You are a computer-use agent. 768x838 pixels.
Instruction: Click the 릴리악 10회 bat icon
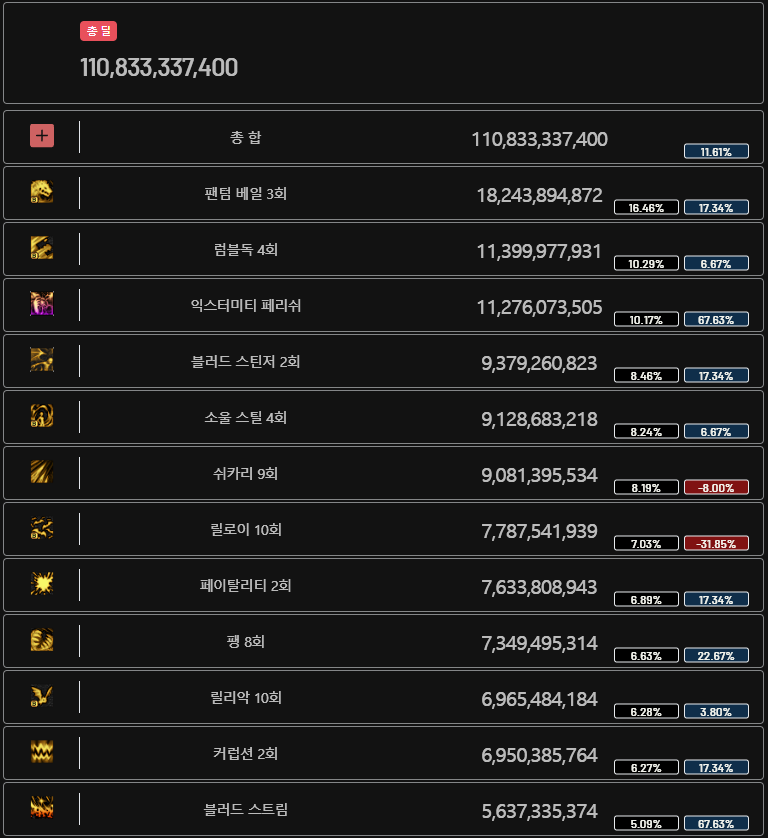click(42, 696)
